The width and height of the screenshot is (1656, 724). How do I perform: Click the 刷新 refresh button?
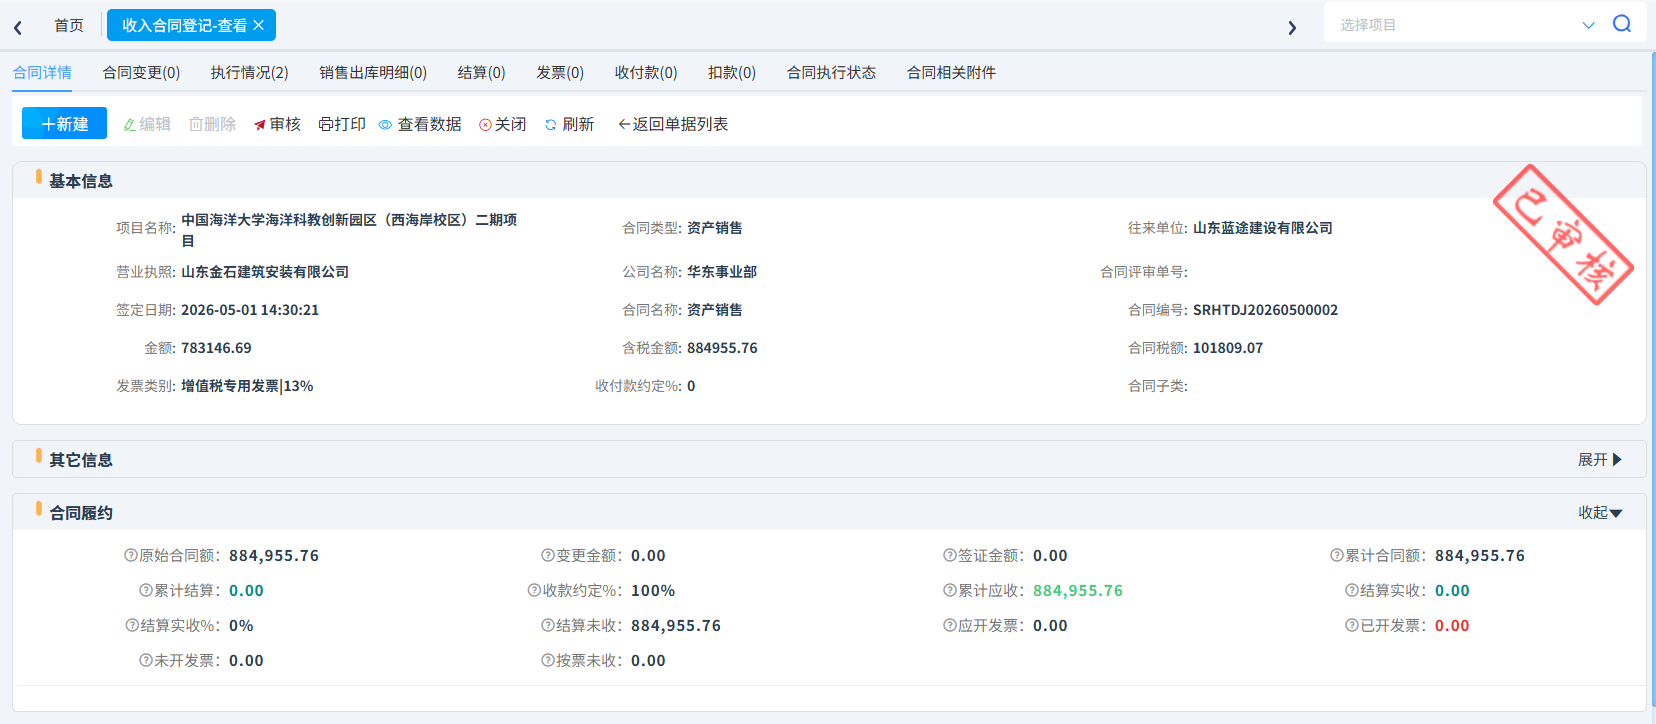pos(569,124)
